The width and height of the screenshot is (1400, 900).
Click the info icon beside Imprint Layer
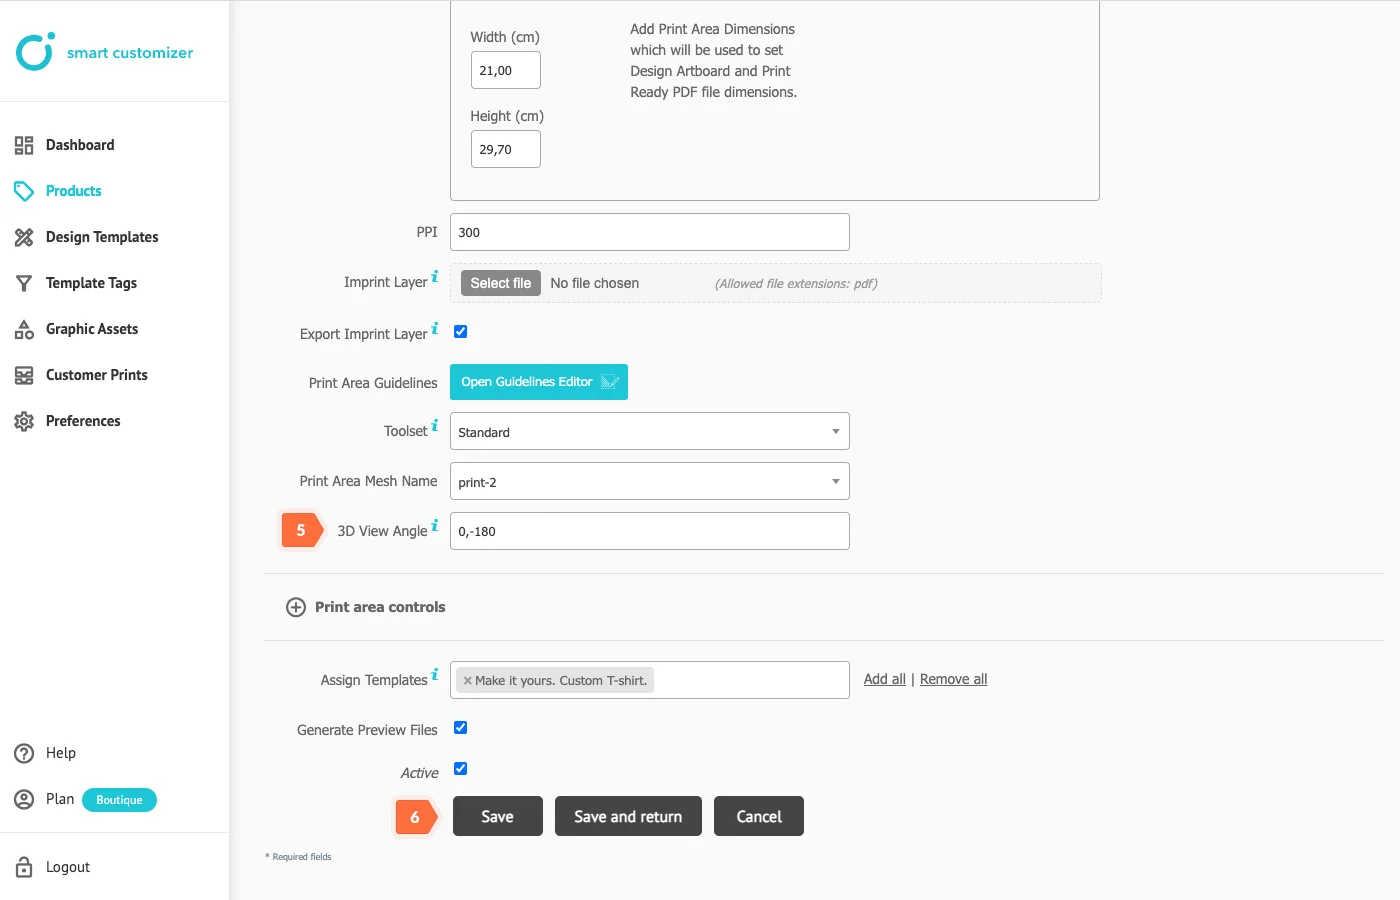pyautogui.click(x=435, y=276)
